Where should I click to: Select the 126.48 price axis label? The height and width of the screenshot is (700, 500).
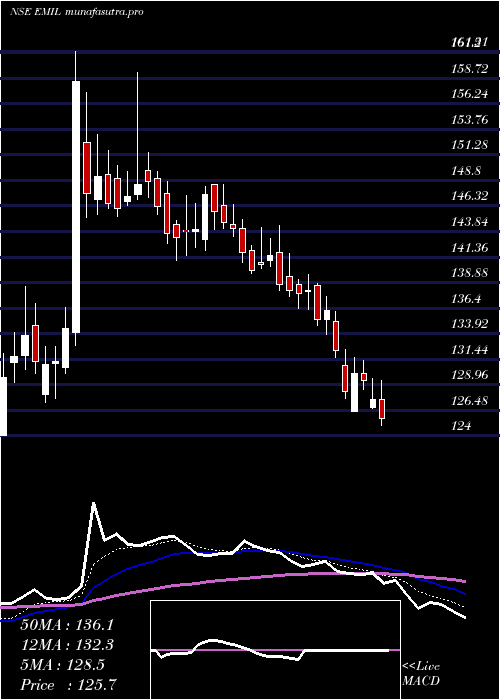(x=469, y=400)
